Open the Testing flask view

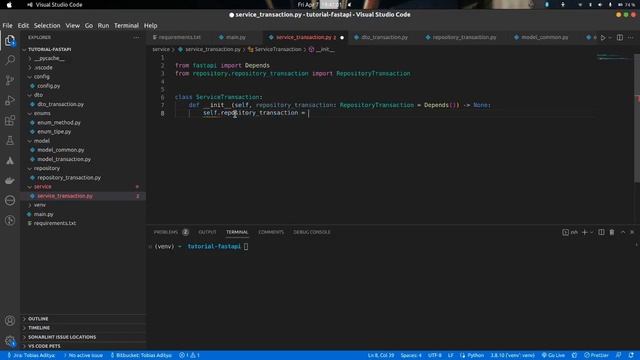click(10, 140)
